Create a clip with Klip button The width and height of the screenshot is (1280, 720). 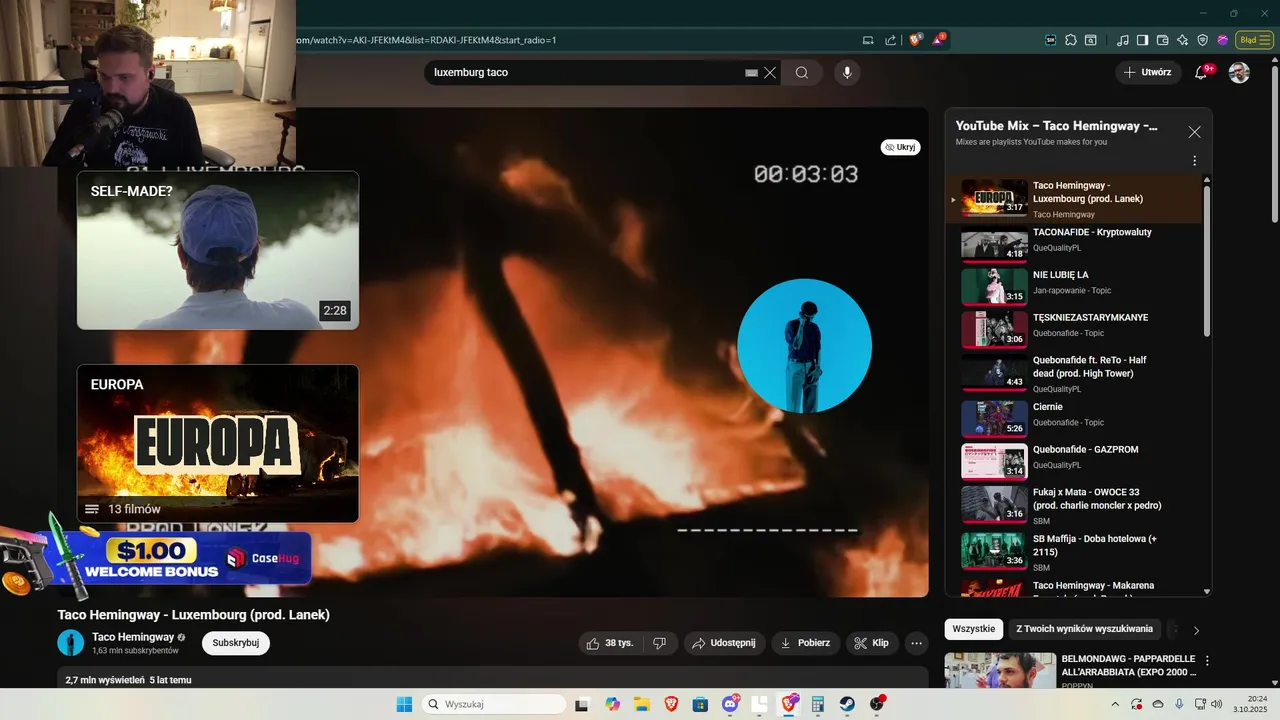(872, 643)
